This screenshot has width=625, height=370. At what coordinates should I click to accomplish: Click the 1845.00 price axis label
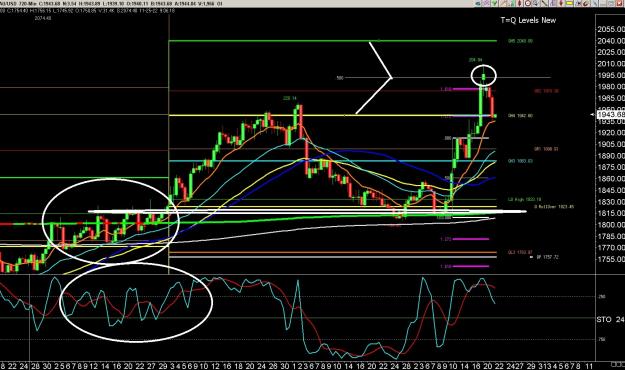611,190
